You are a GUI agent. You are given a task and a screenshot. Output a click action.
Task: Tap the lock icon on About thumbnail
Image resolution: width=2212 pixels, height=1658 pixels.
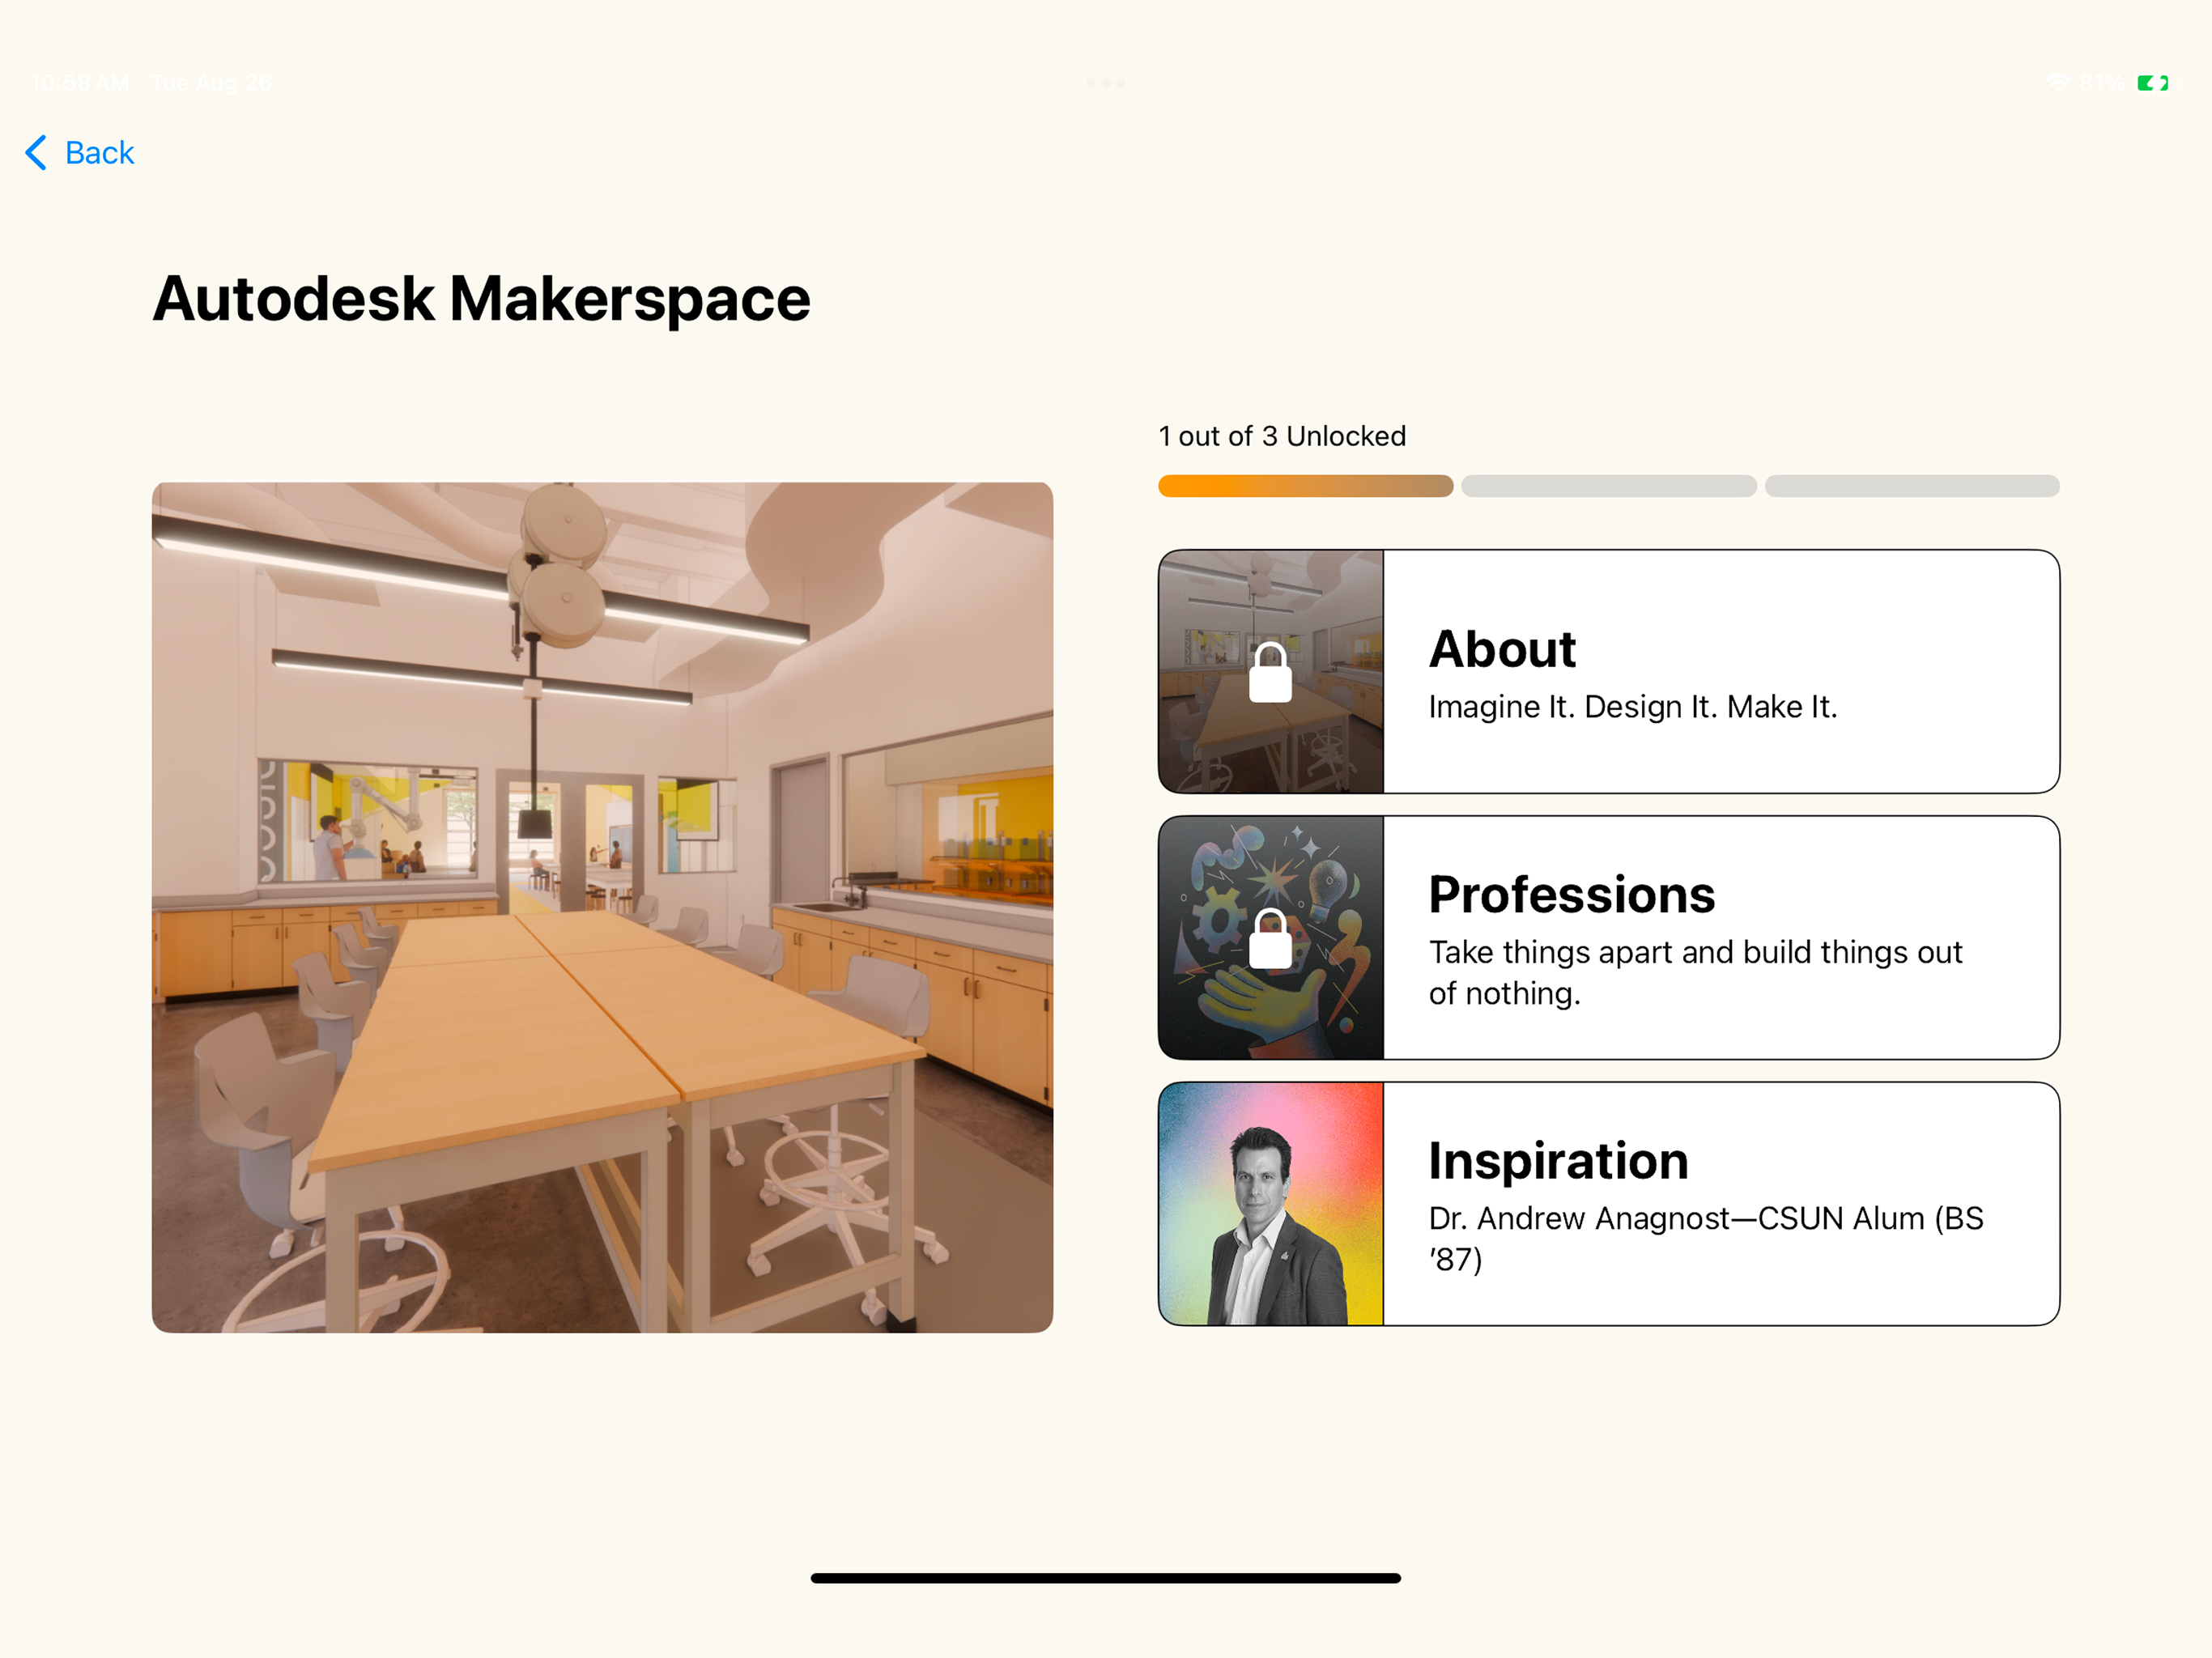[1270, 672]
